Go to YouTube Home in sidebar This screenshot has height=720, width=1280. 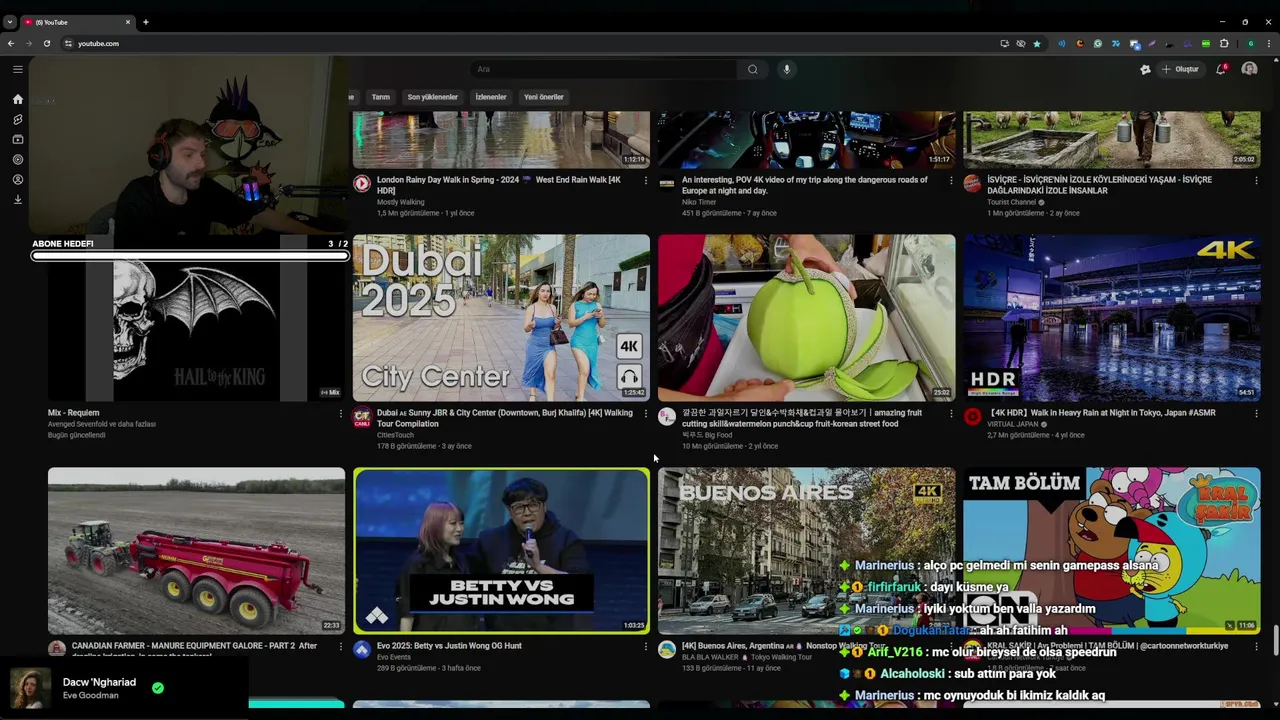(17, 99)
